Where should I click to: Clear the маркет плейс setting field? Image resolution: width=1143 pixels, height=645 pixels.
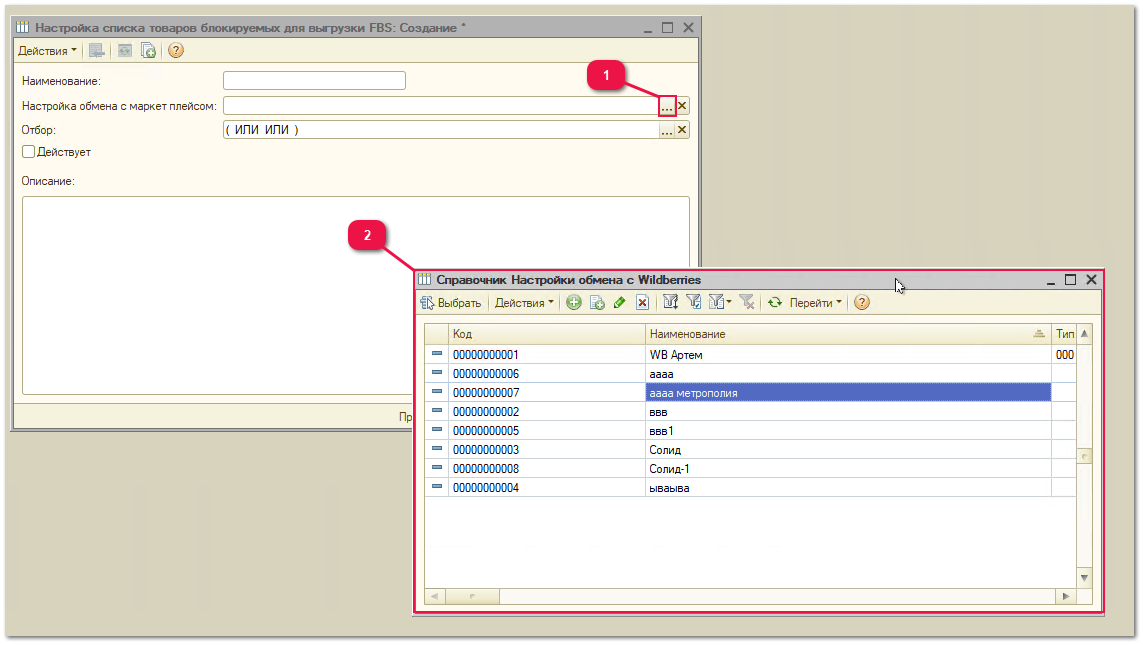click(x=682, y=106)
